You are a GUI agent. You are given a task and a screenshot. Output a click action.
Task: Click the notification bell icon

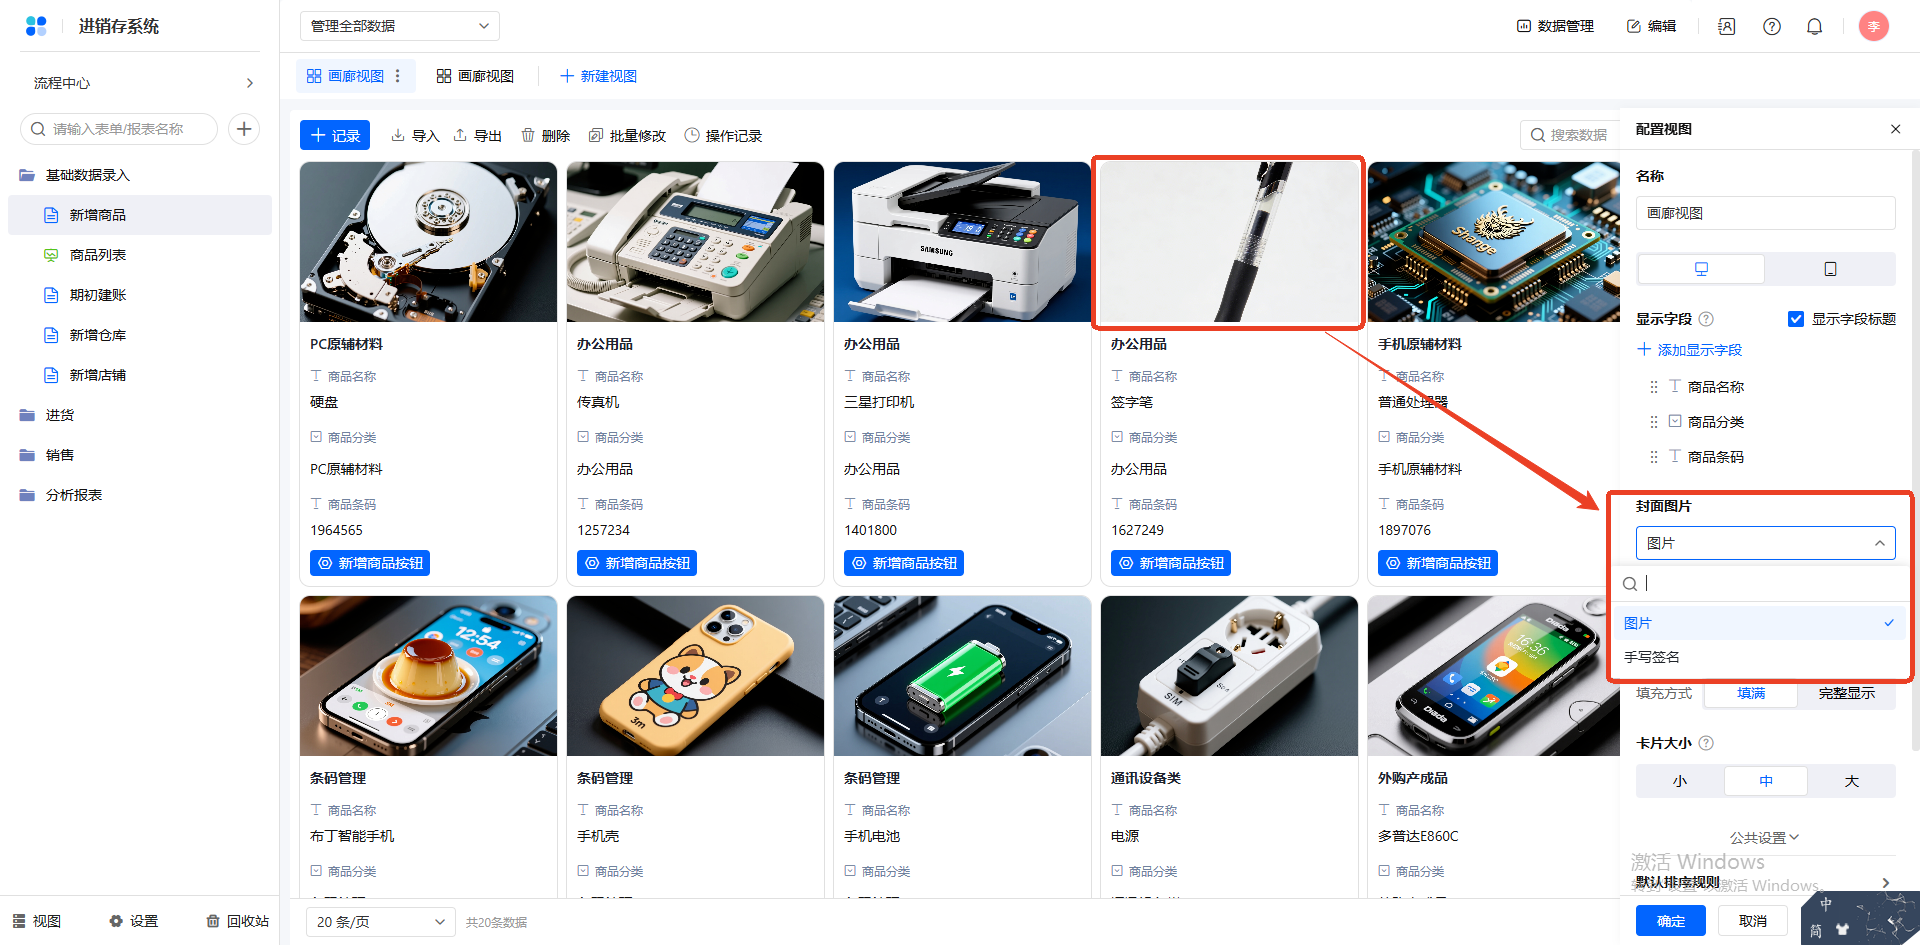pyautogui.click(x=1814, y=26)
